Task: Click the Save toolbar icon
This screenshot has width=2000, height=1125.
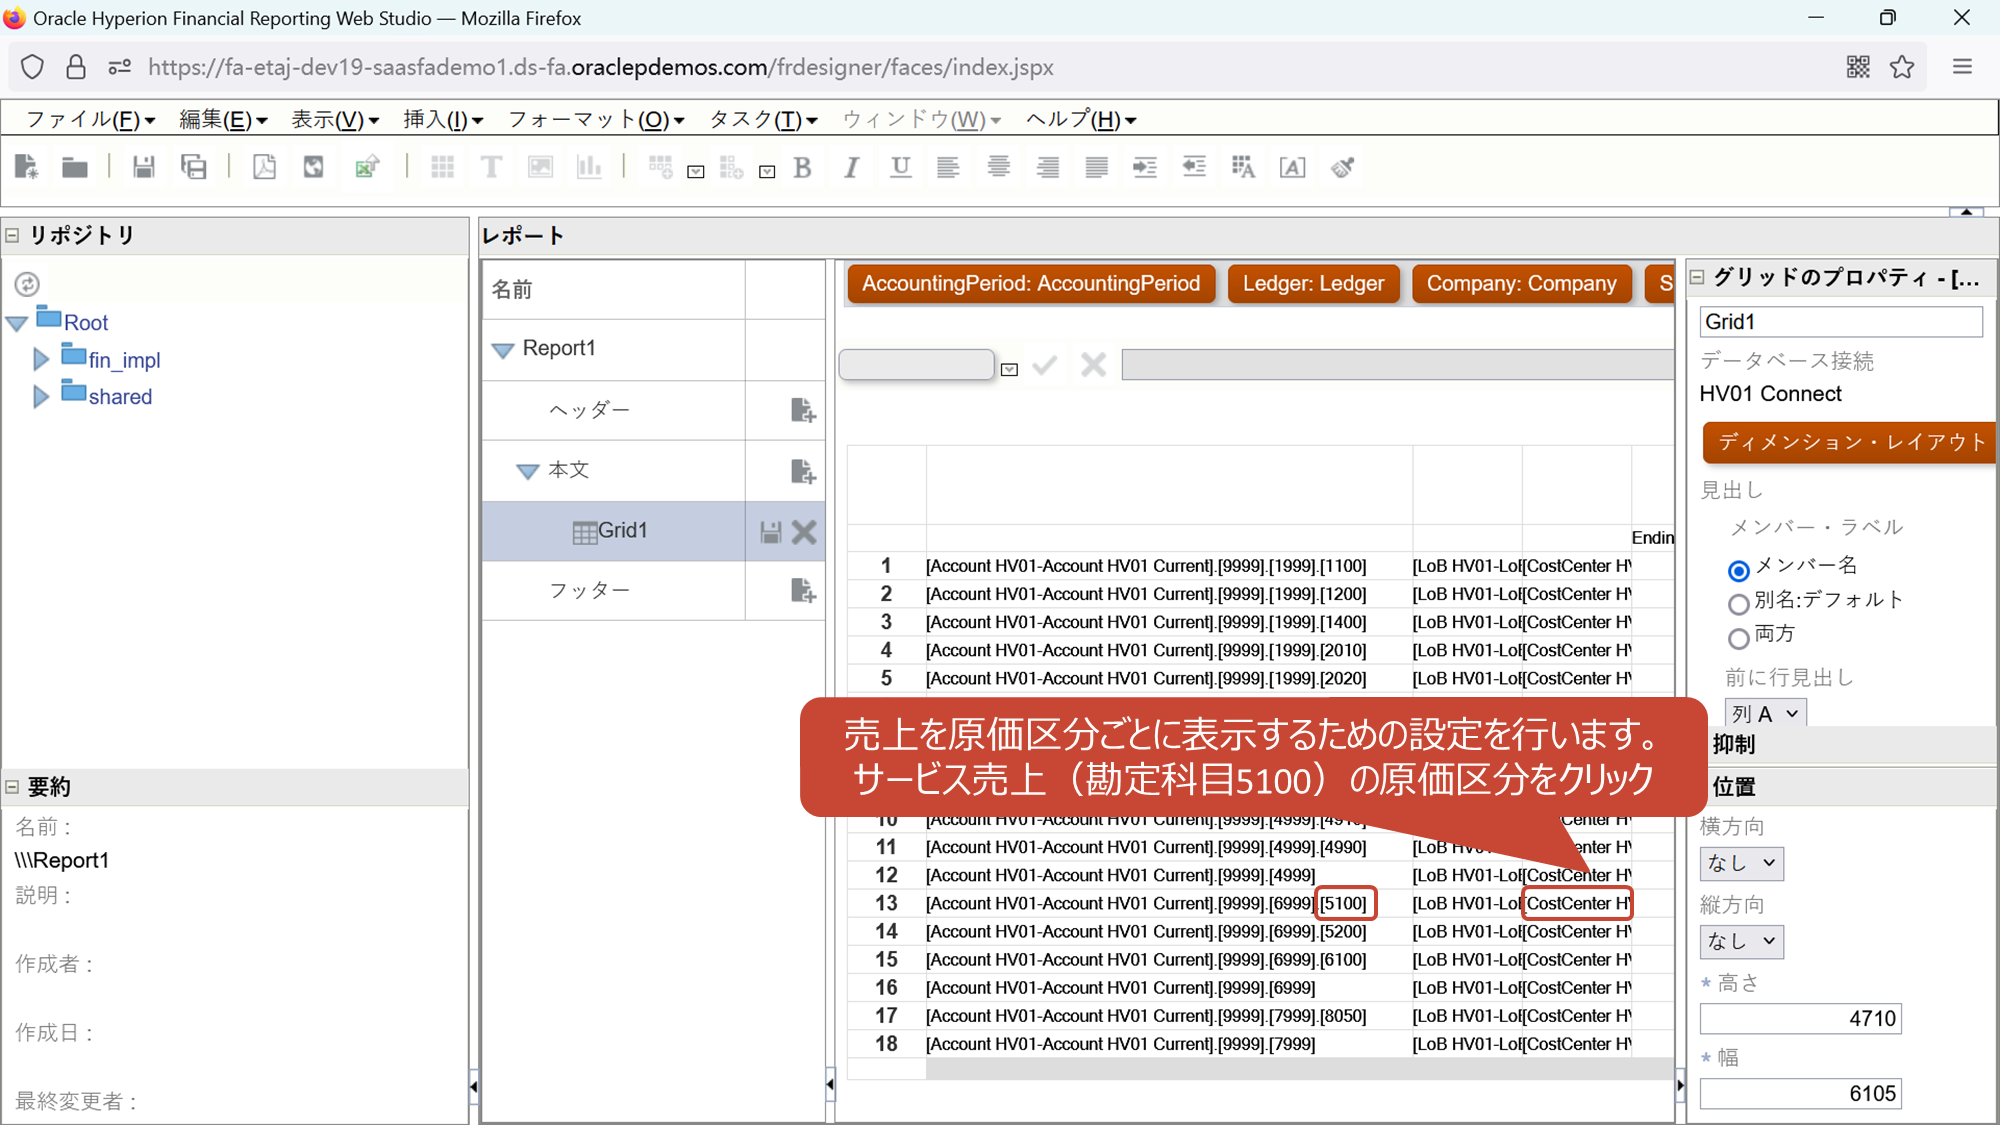Action: [x=144, y=167]
